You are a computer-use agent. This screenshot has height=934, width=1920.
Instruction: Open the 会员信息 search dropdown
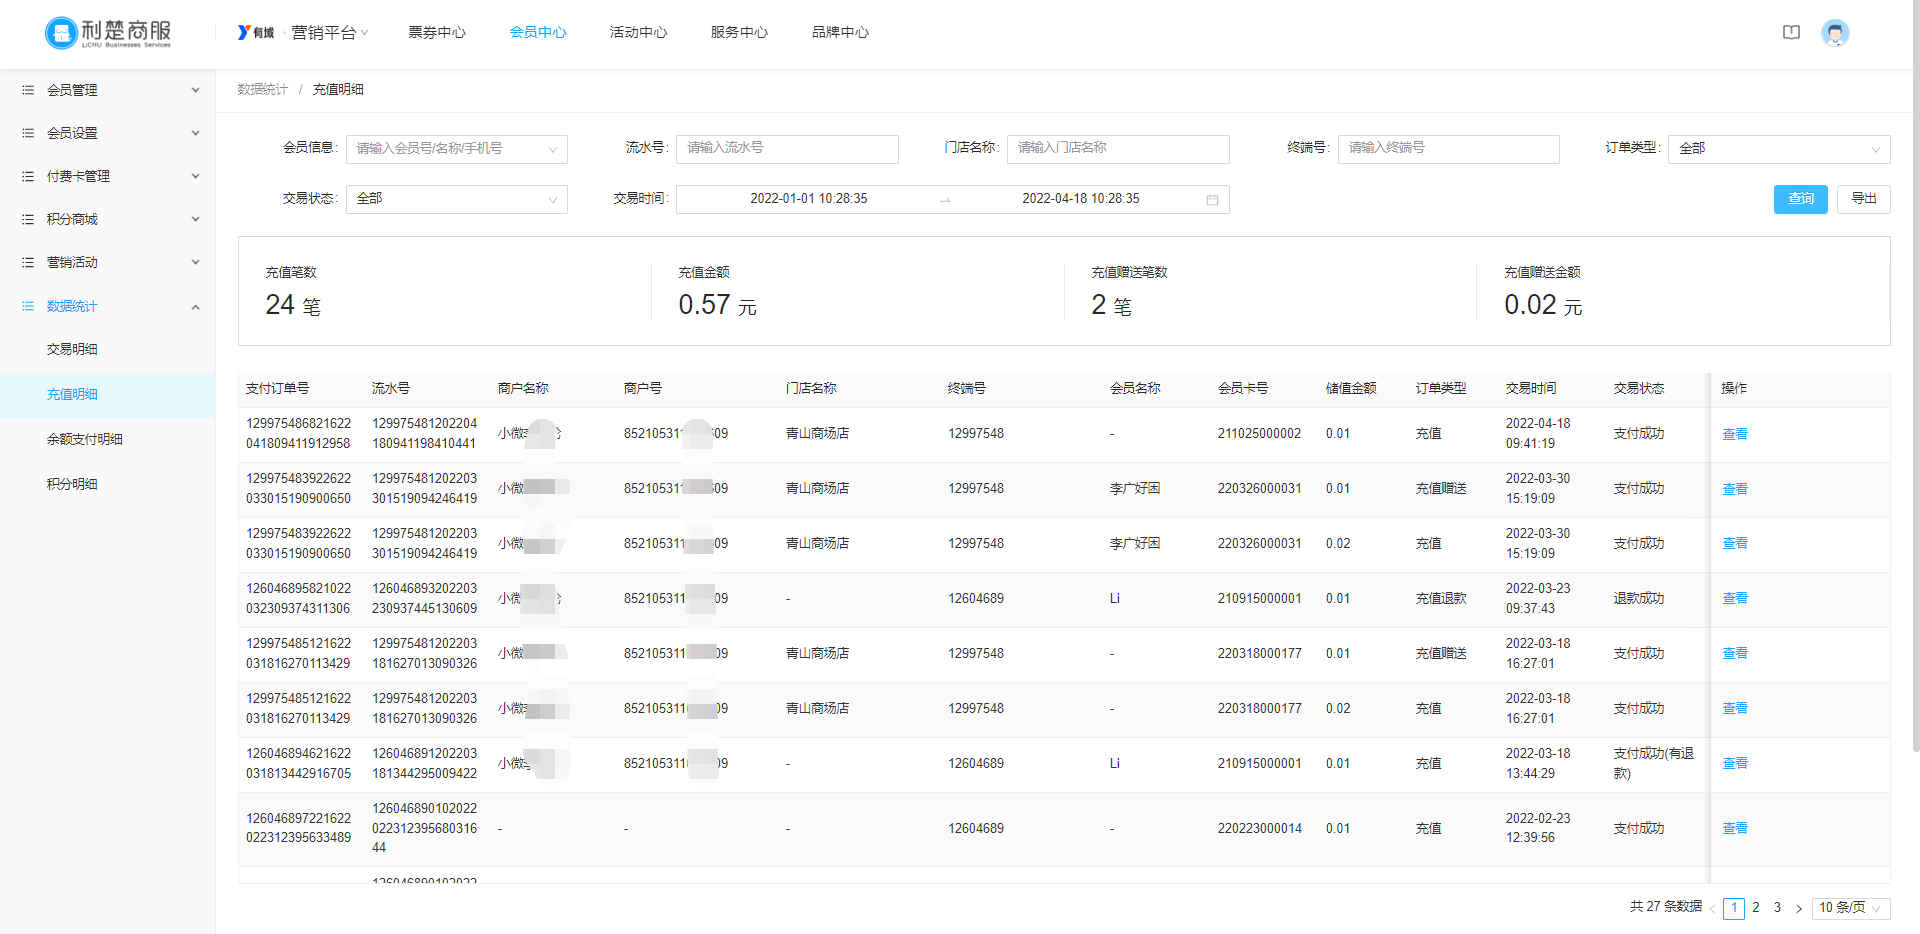(x=457, y=149)
